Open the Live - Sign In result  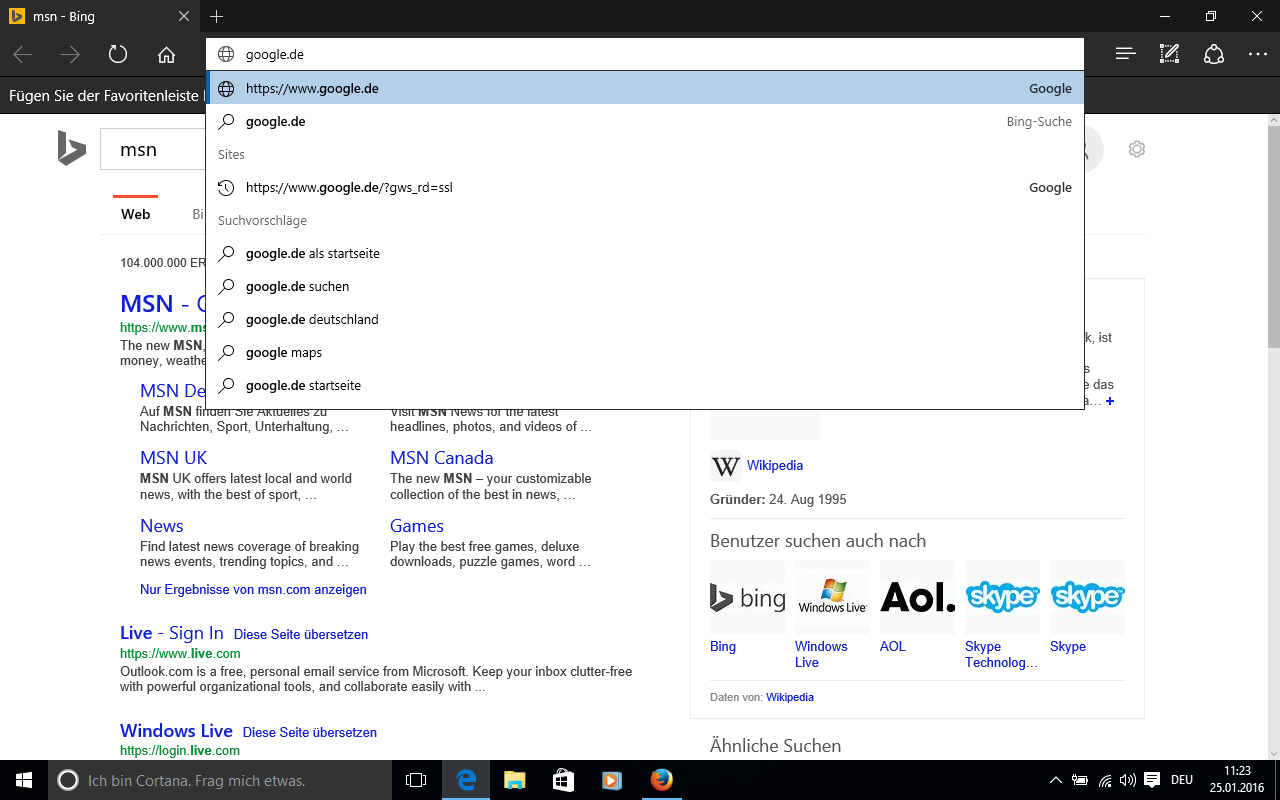tap(172, 633)
